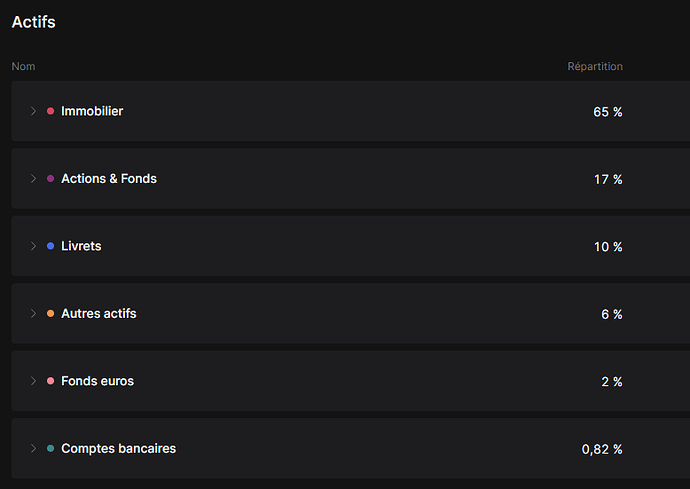Expand the Comptes bancaires chevron
The width and height of the screenshot is (690, 489).
33,449
